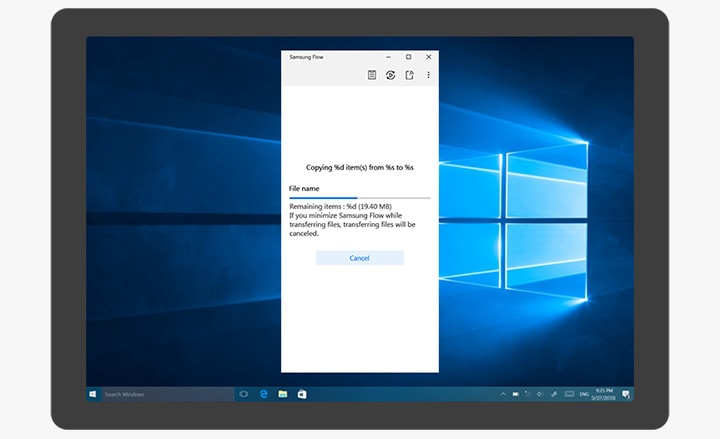
Task: Cancel the file transfer
Action: (x=359, y=258)
